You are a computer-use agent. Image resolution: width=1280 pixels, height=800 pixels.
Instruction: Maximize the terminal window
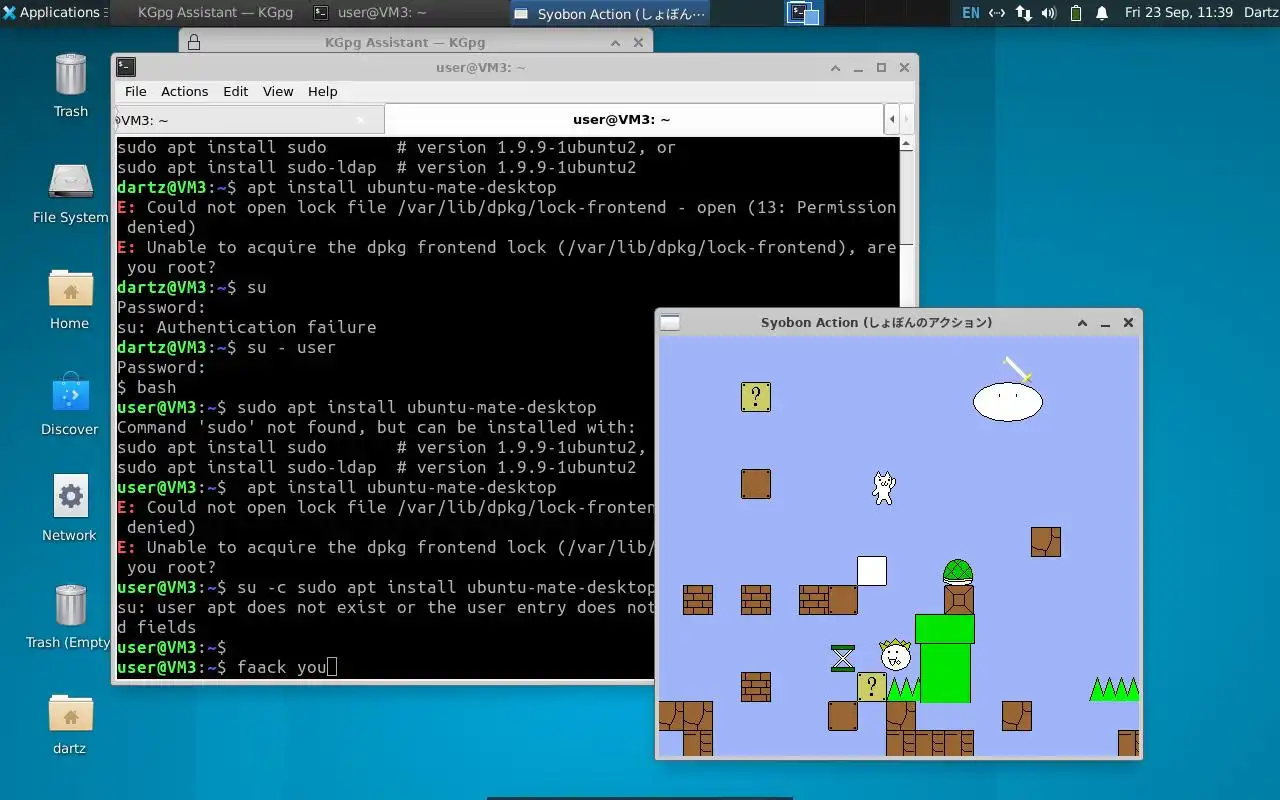coord(881,67)
